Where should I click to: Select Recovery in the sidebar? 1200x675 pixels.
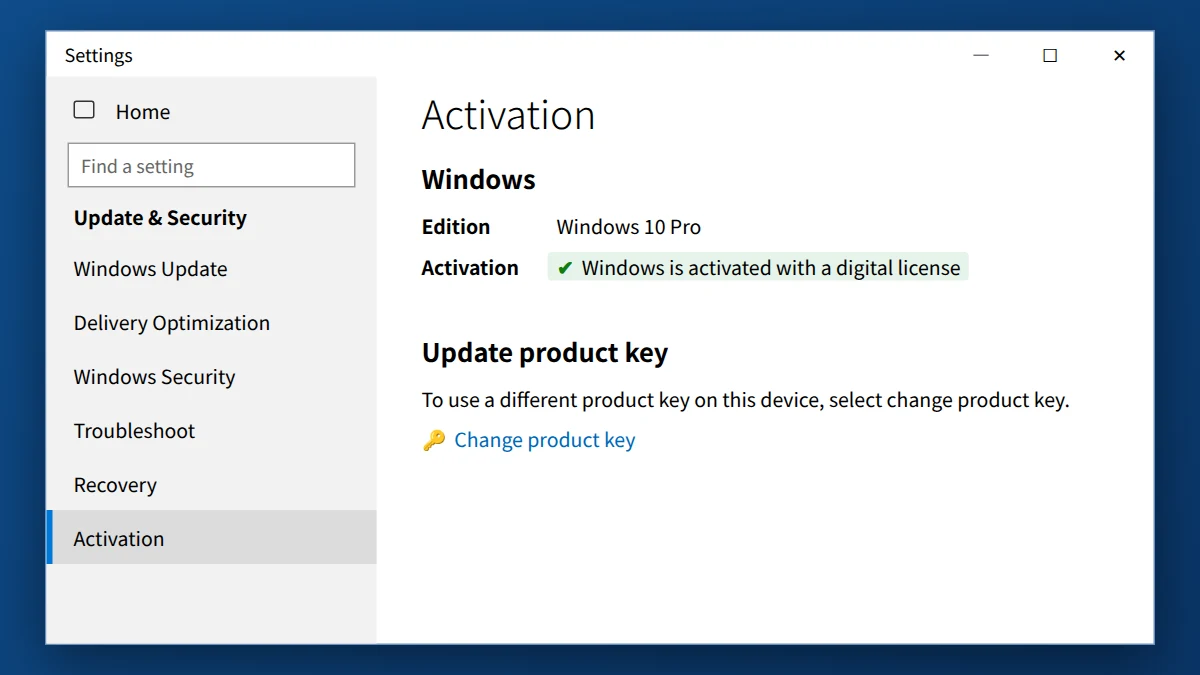[211, 485]
